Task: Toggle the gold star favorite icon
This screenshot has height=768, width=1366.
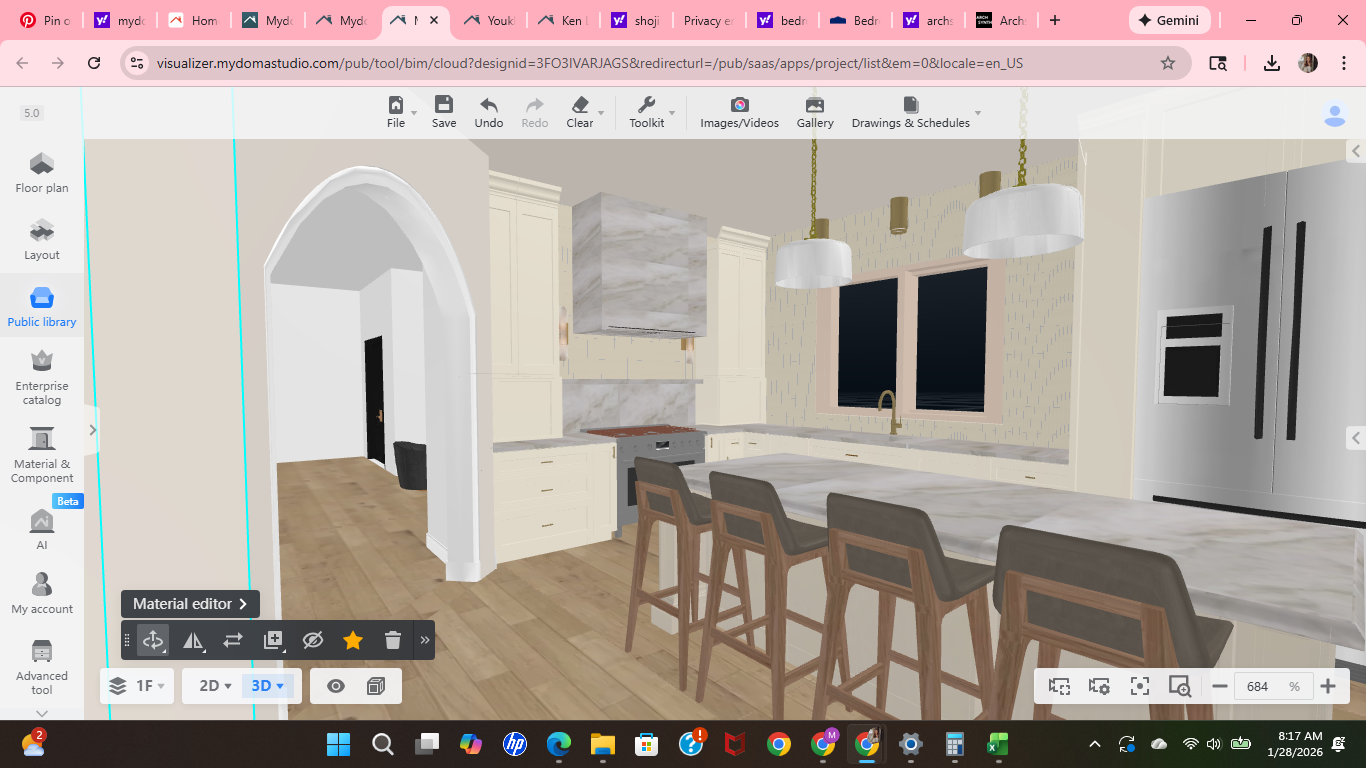Action: pyautogui.click(x=353, y=640)
